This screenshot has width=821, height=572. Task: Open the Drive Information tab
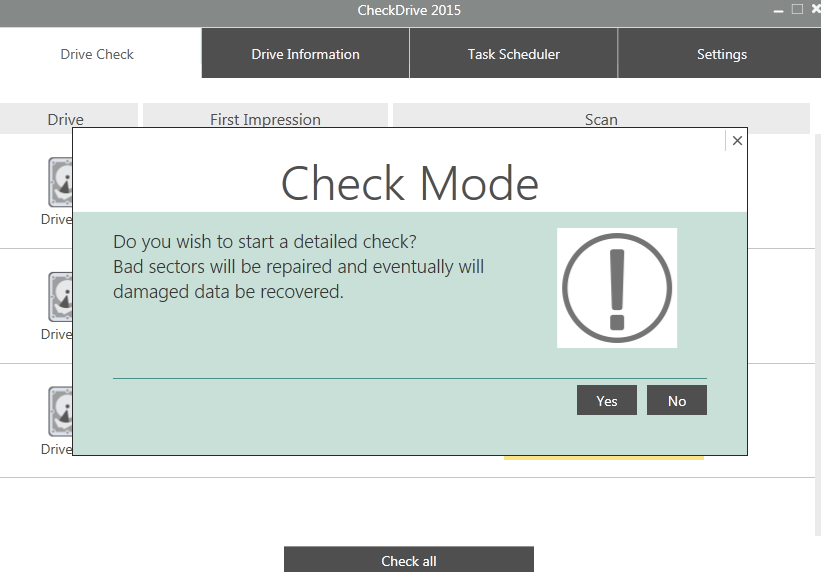[305, 54]
